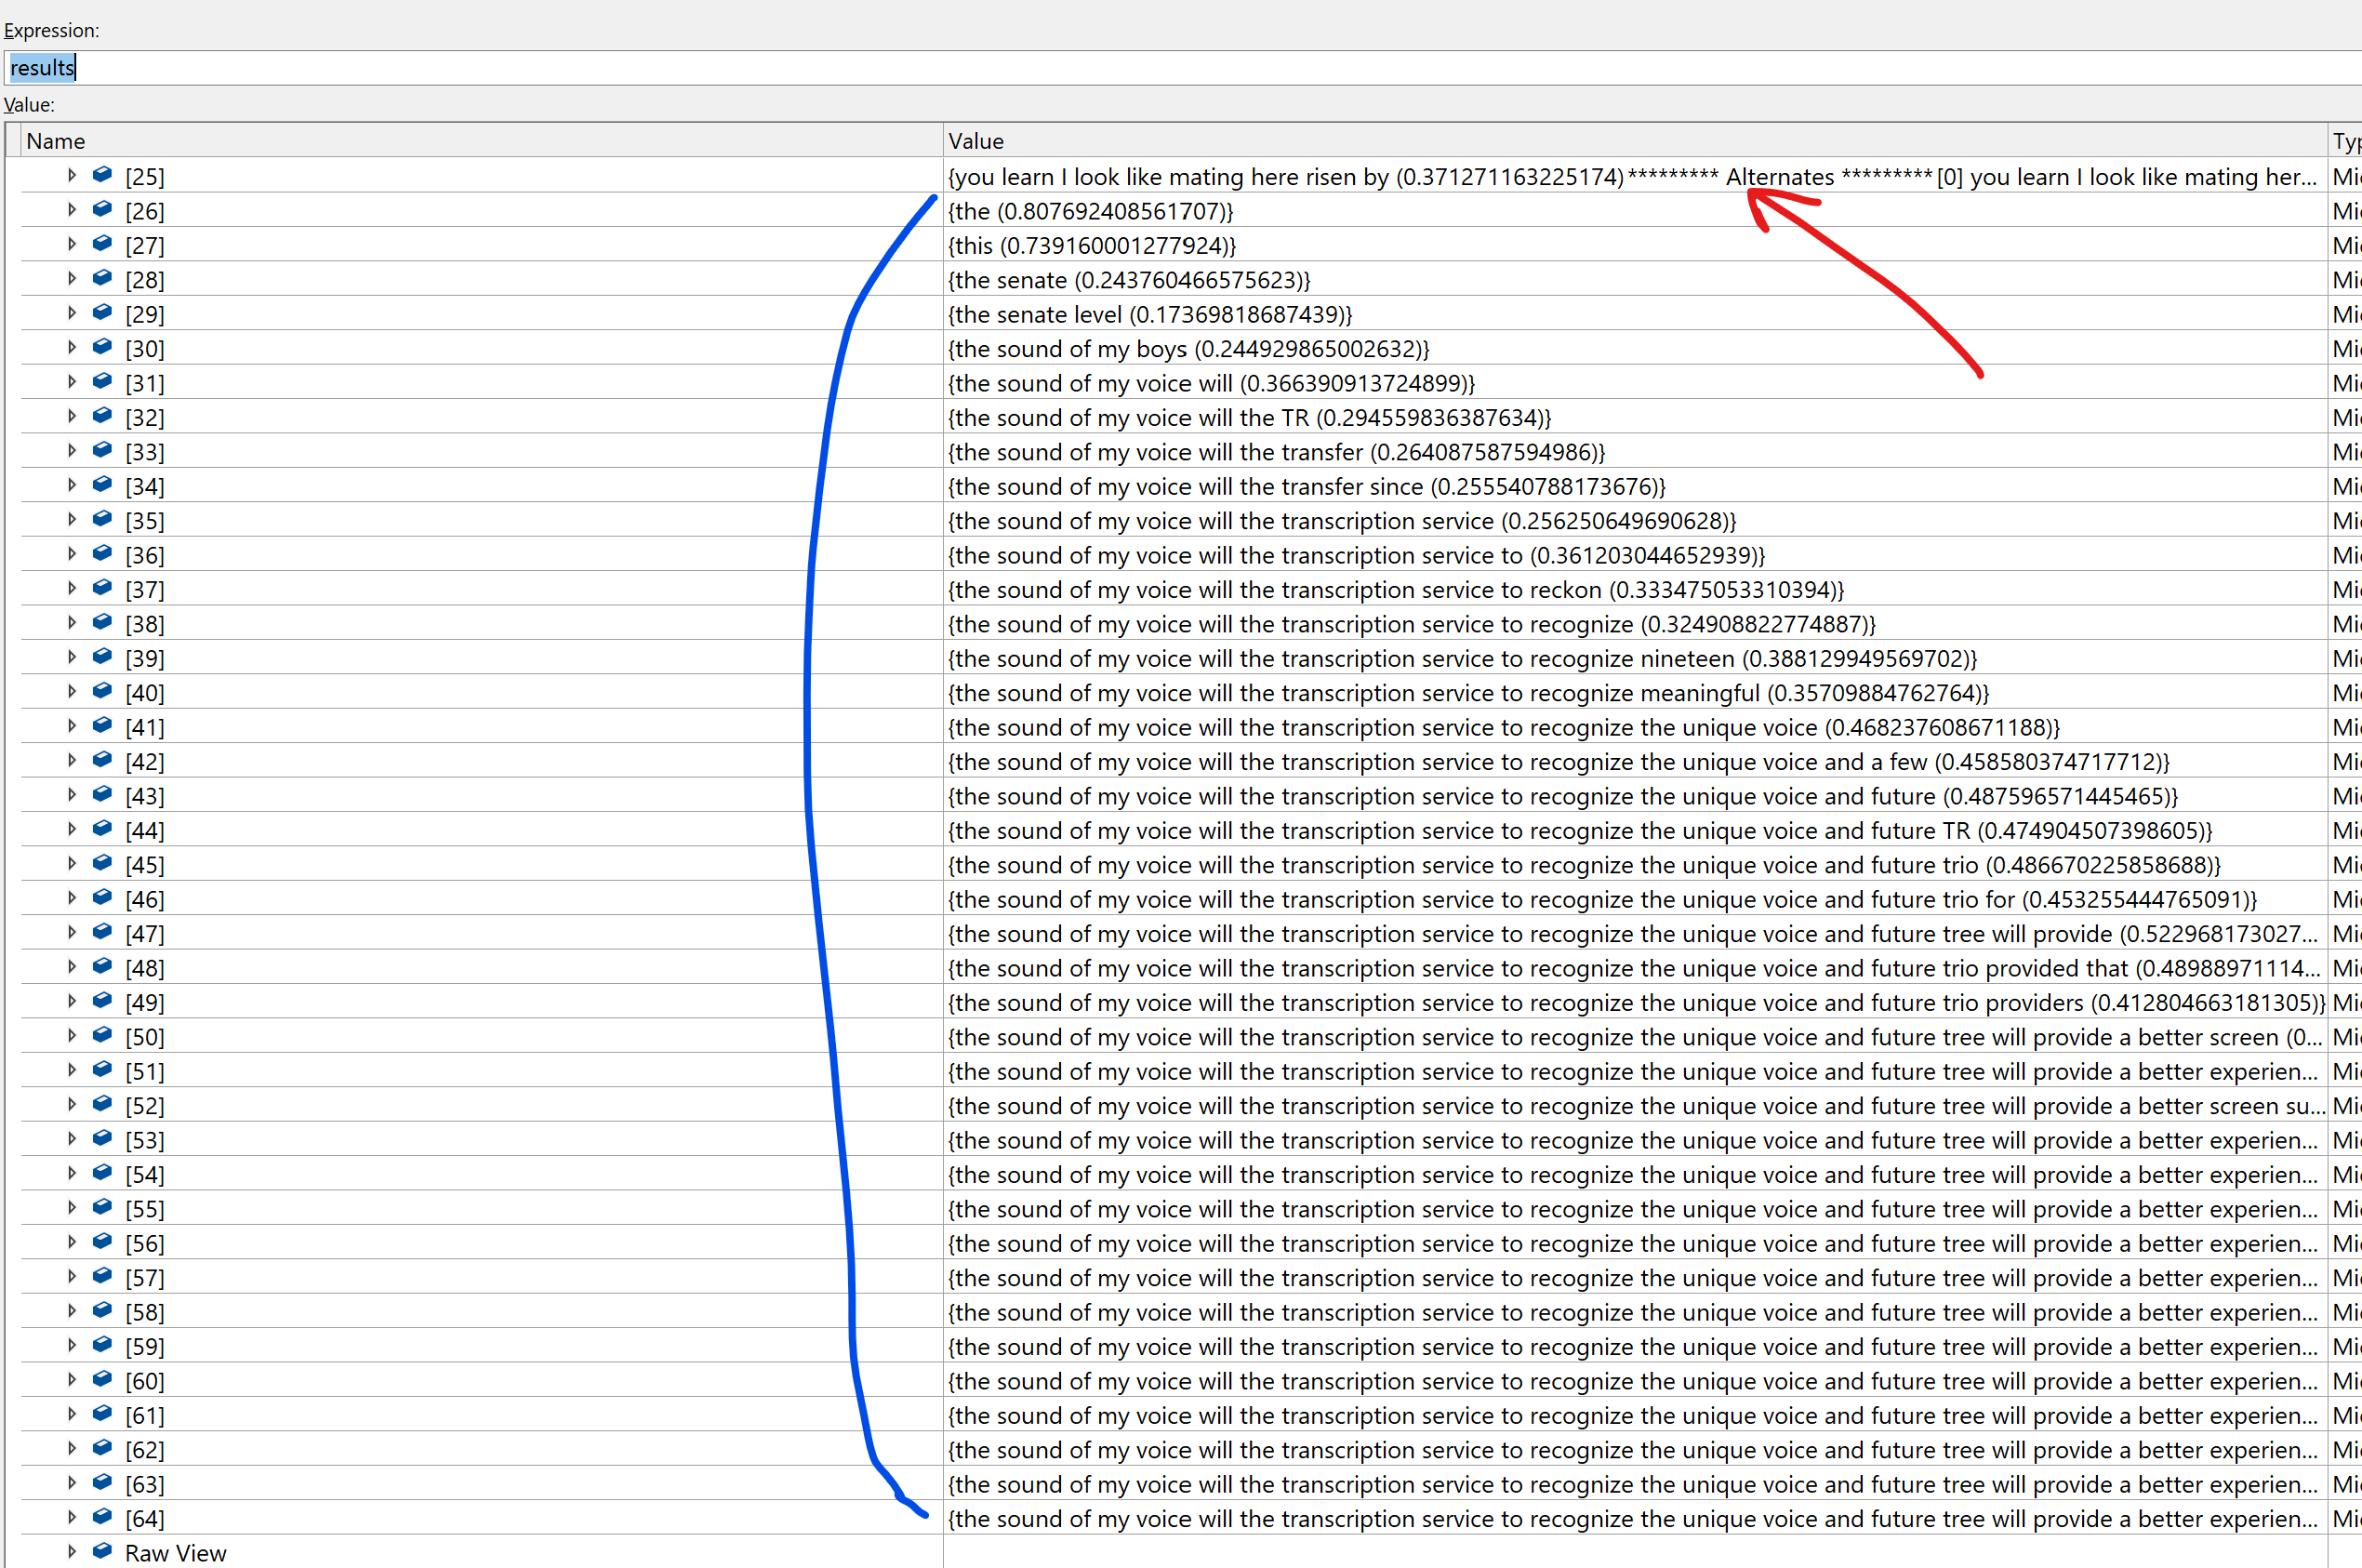Expand the [26] tree node

pos(72,210)
